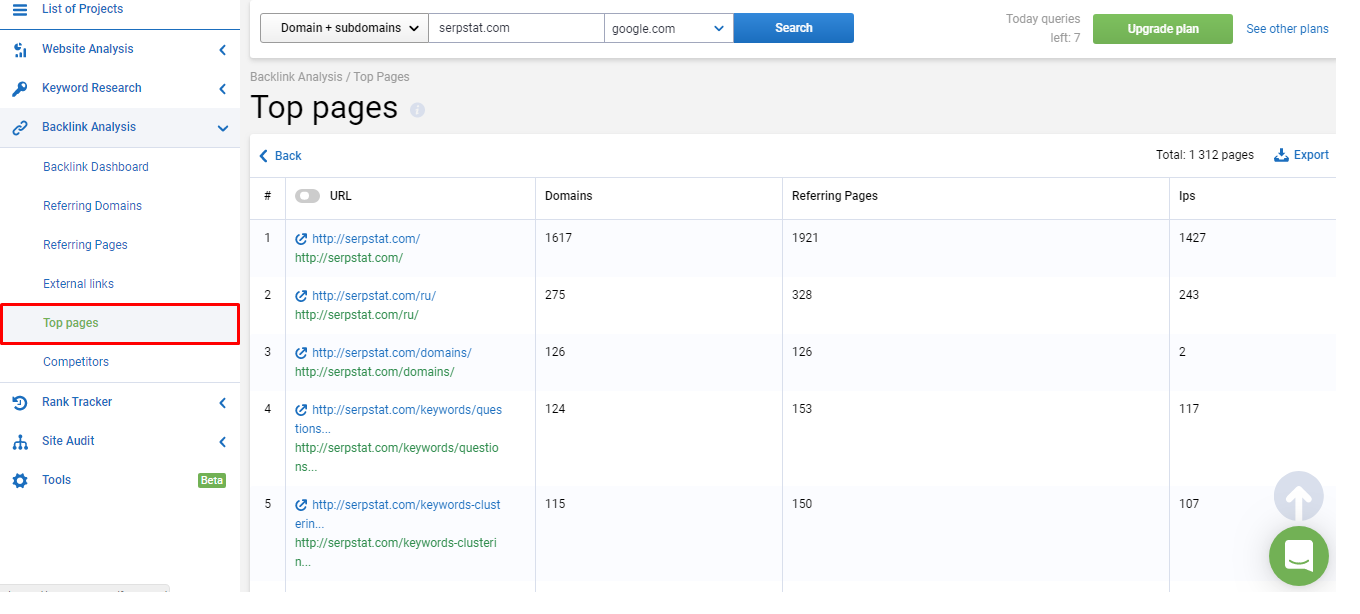Click the Export link text
The height and width of the screenshot is (614, 1360).
click(x=1311, y=155)
